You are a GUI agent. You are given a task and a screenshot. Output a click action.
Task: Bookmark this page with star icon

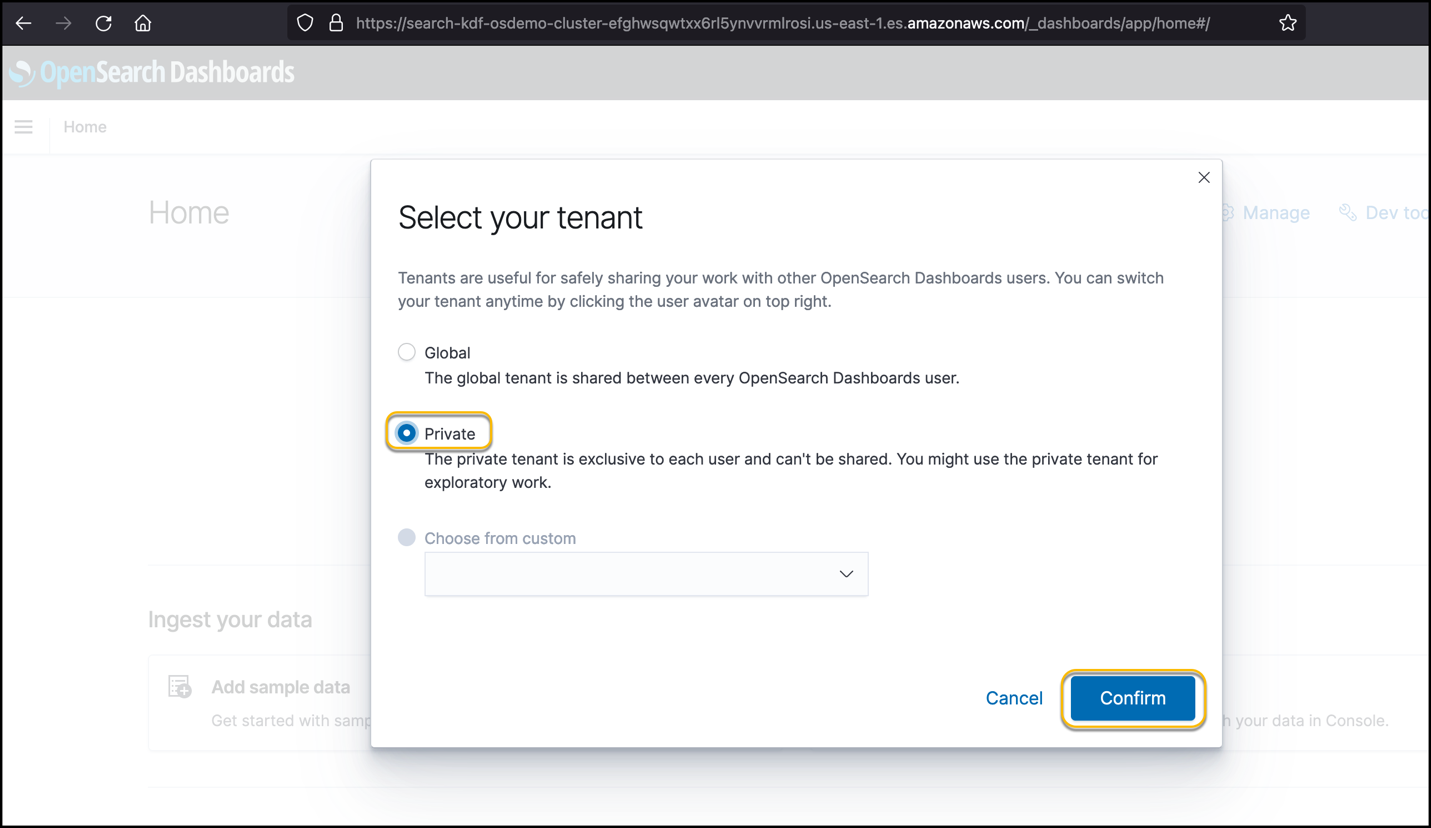pyautogui.click(x=1288, y=23)
